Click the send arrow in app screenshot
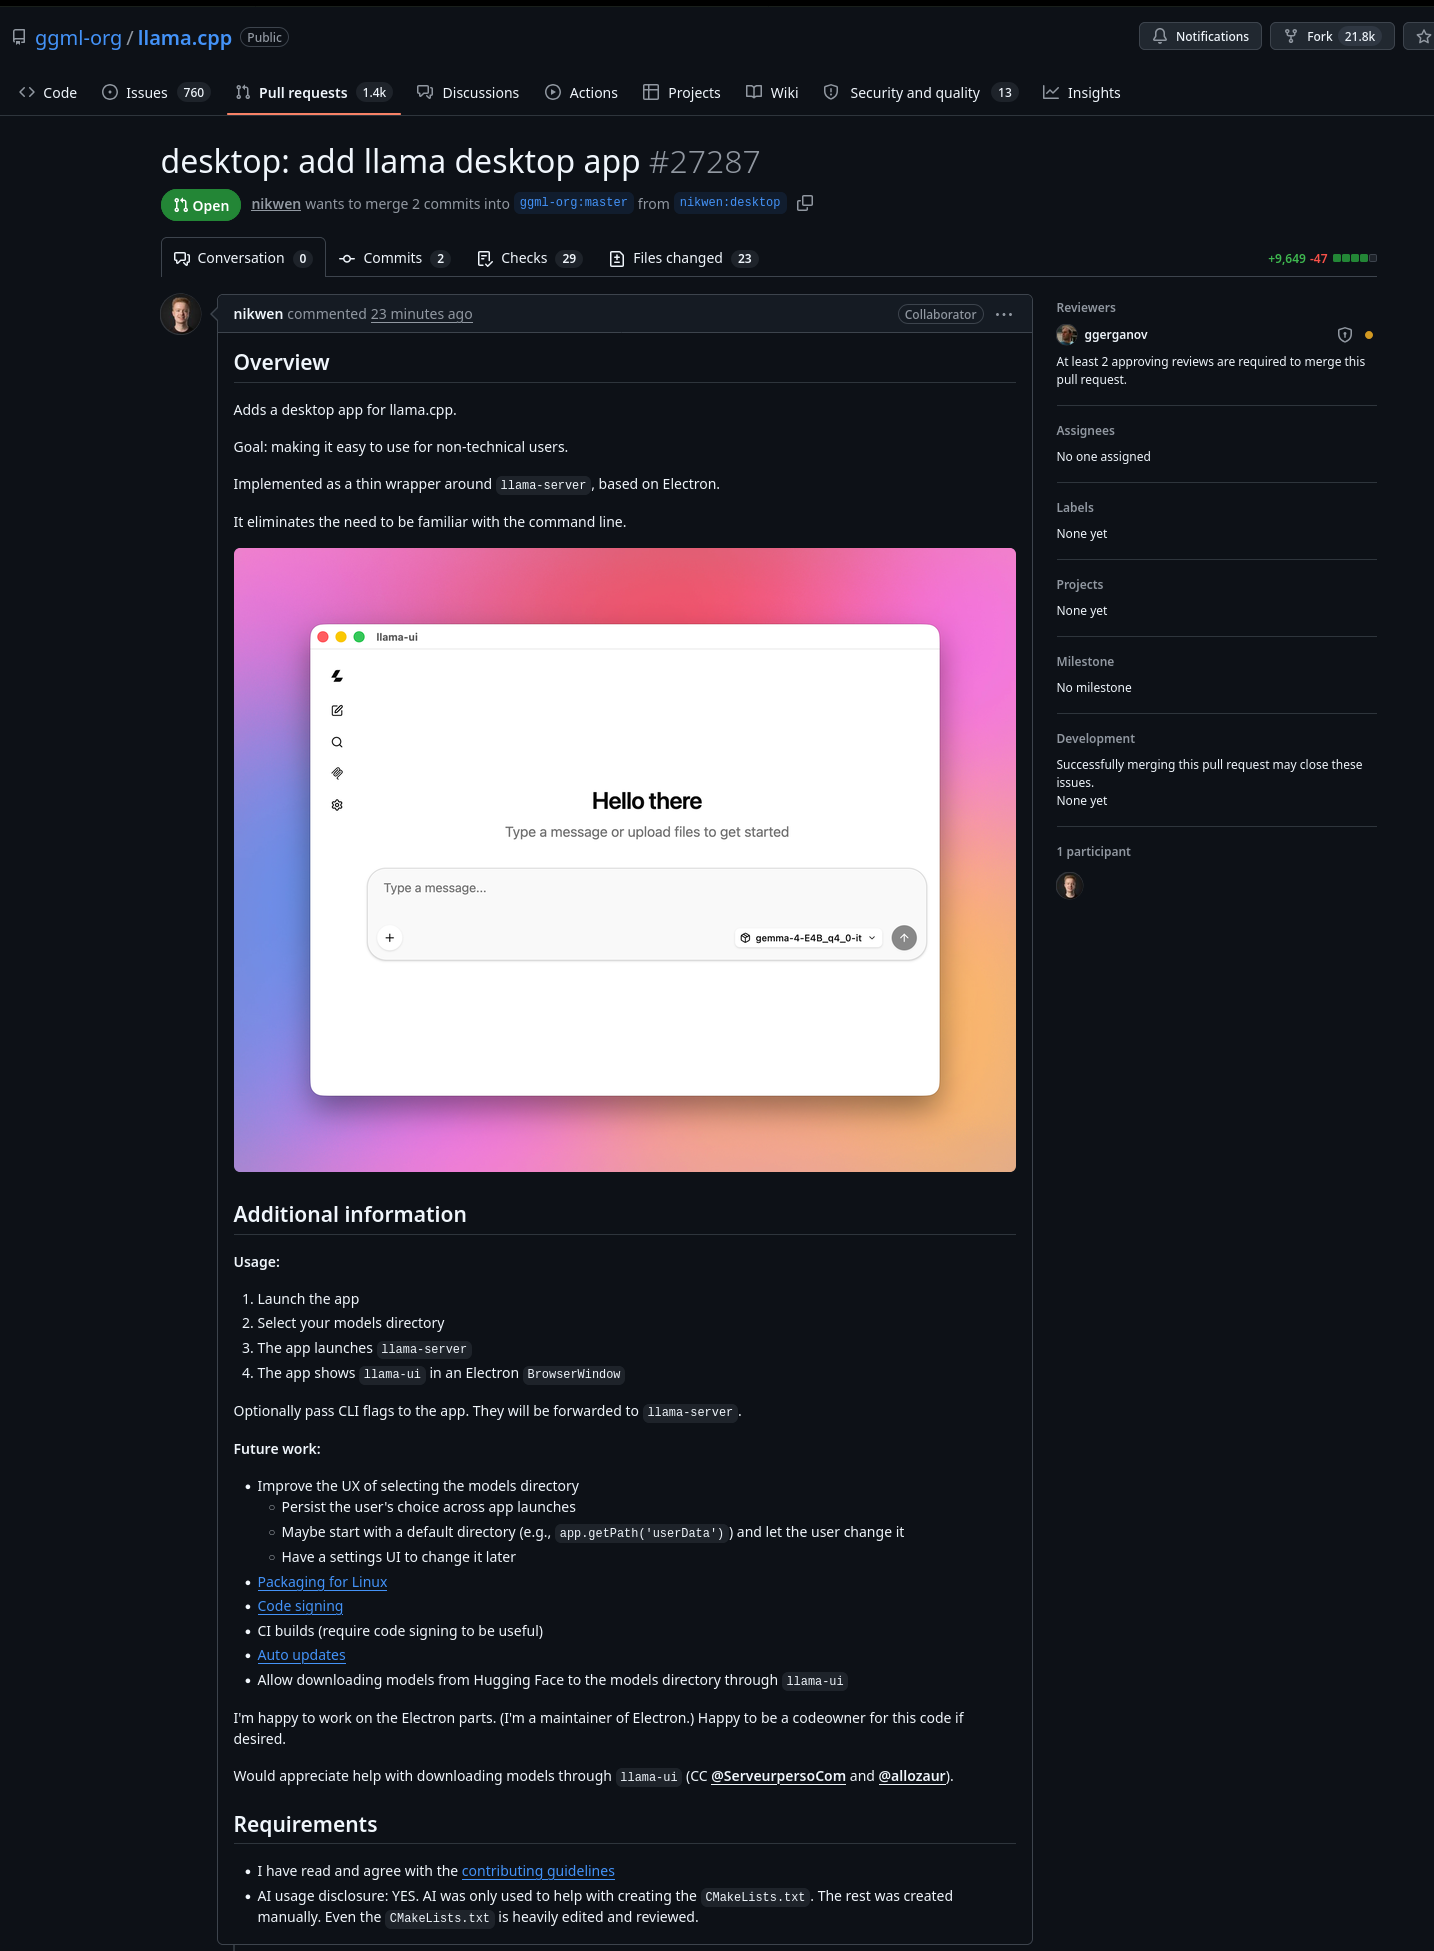The width and height of the screenshot is (1434, 1951). pyautogui.click(x=904, y=938)
